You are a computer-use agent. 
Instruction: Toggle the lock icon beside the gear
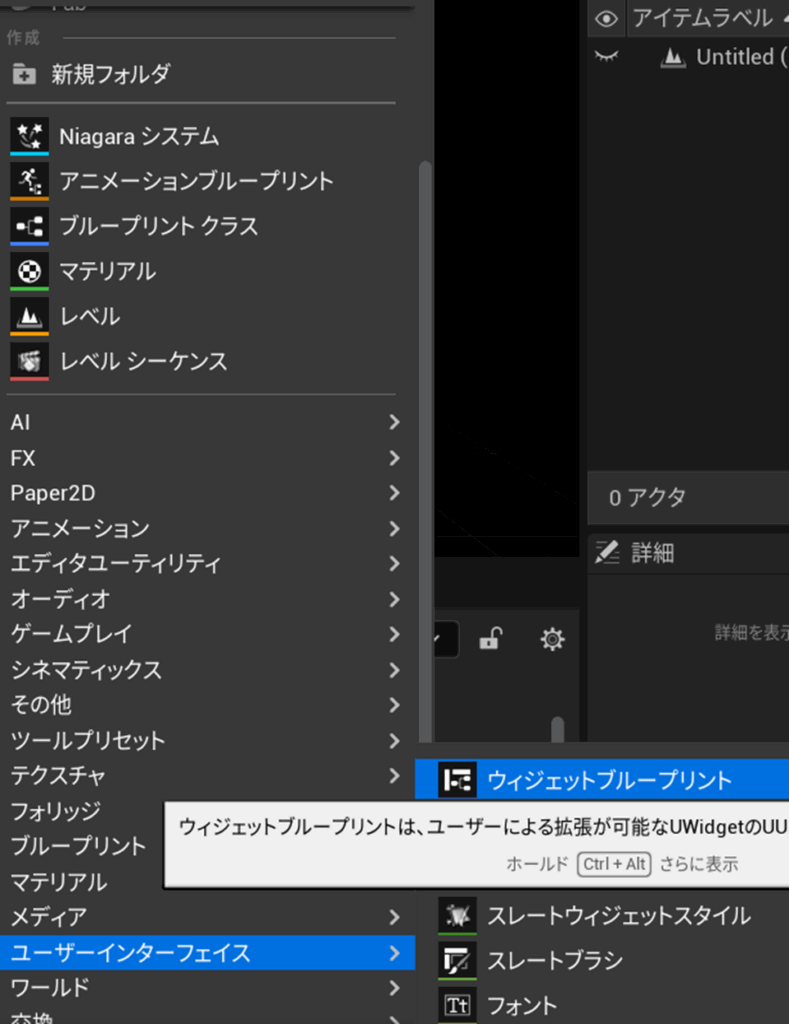click(489, 639)
